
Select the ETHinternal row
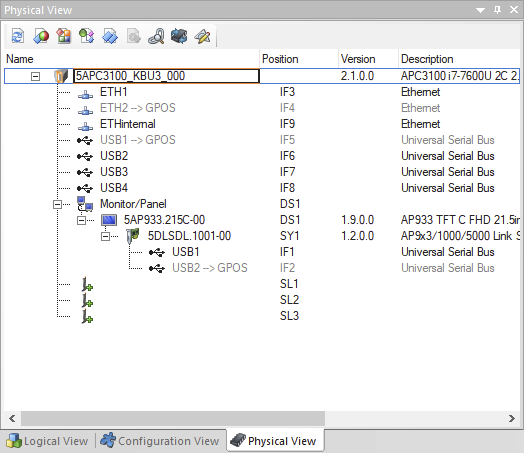click(262, 124)
